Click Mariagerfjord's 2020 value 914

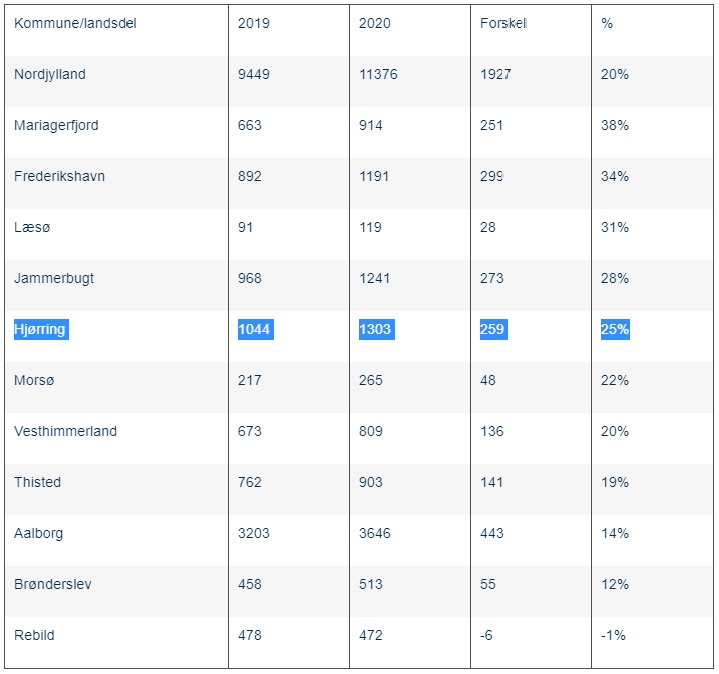[x=371, y=125]
